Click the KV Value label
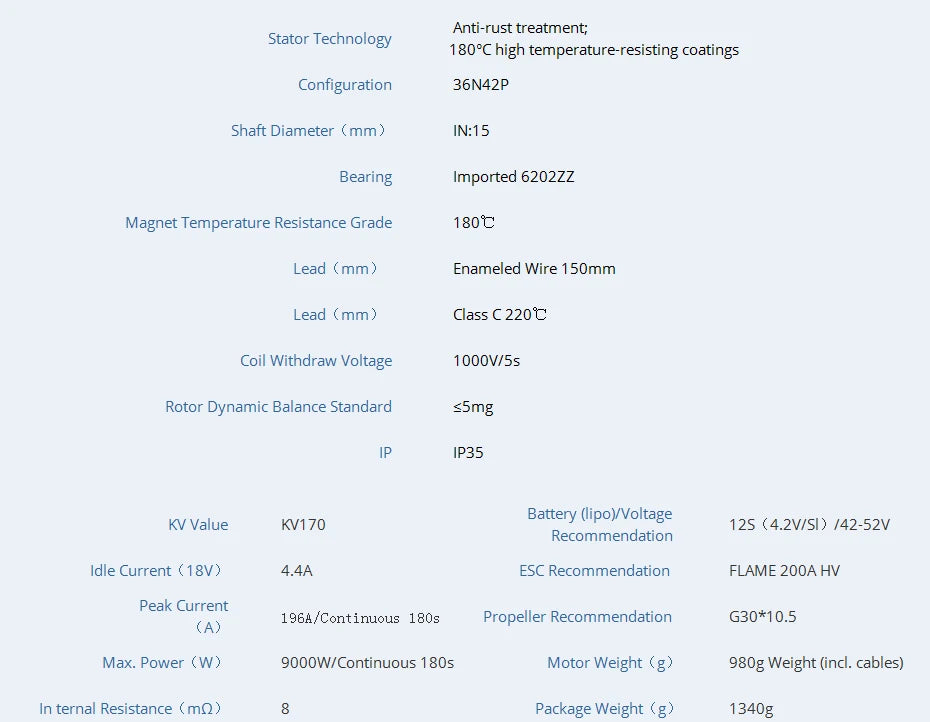The image size is (930, 722). coord(198,524)
